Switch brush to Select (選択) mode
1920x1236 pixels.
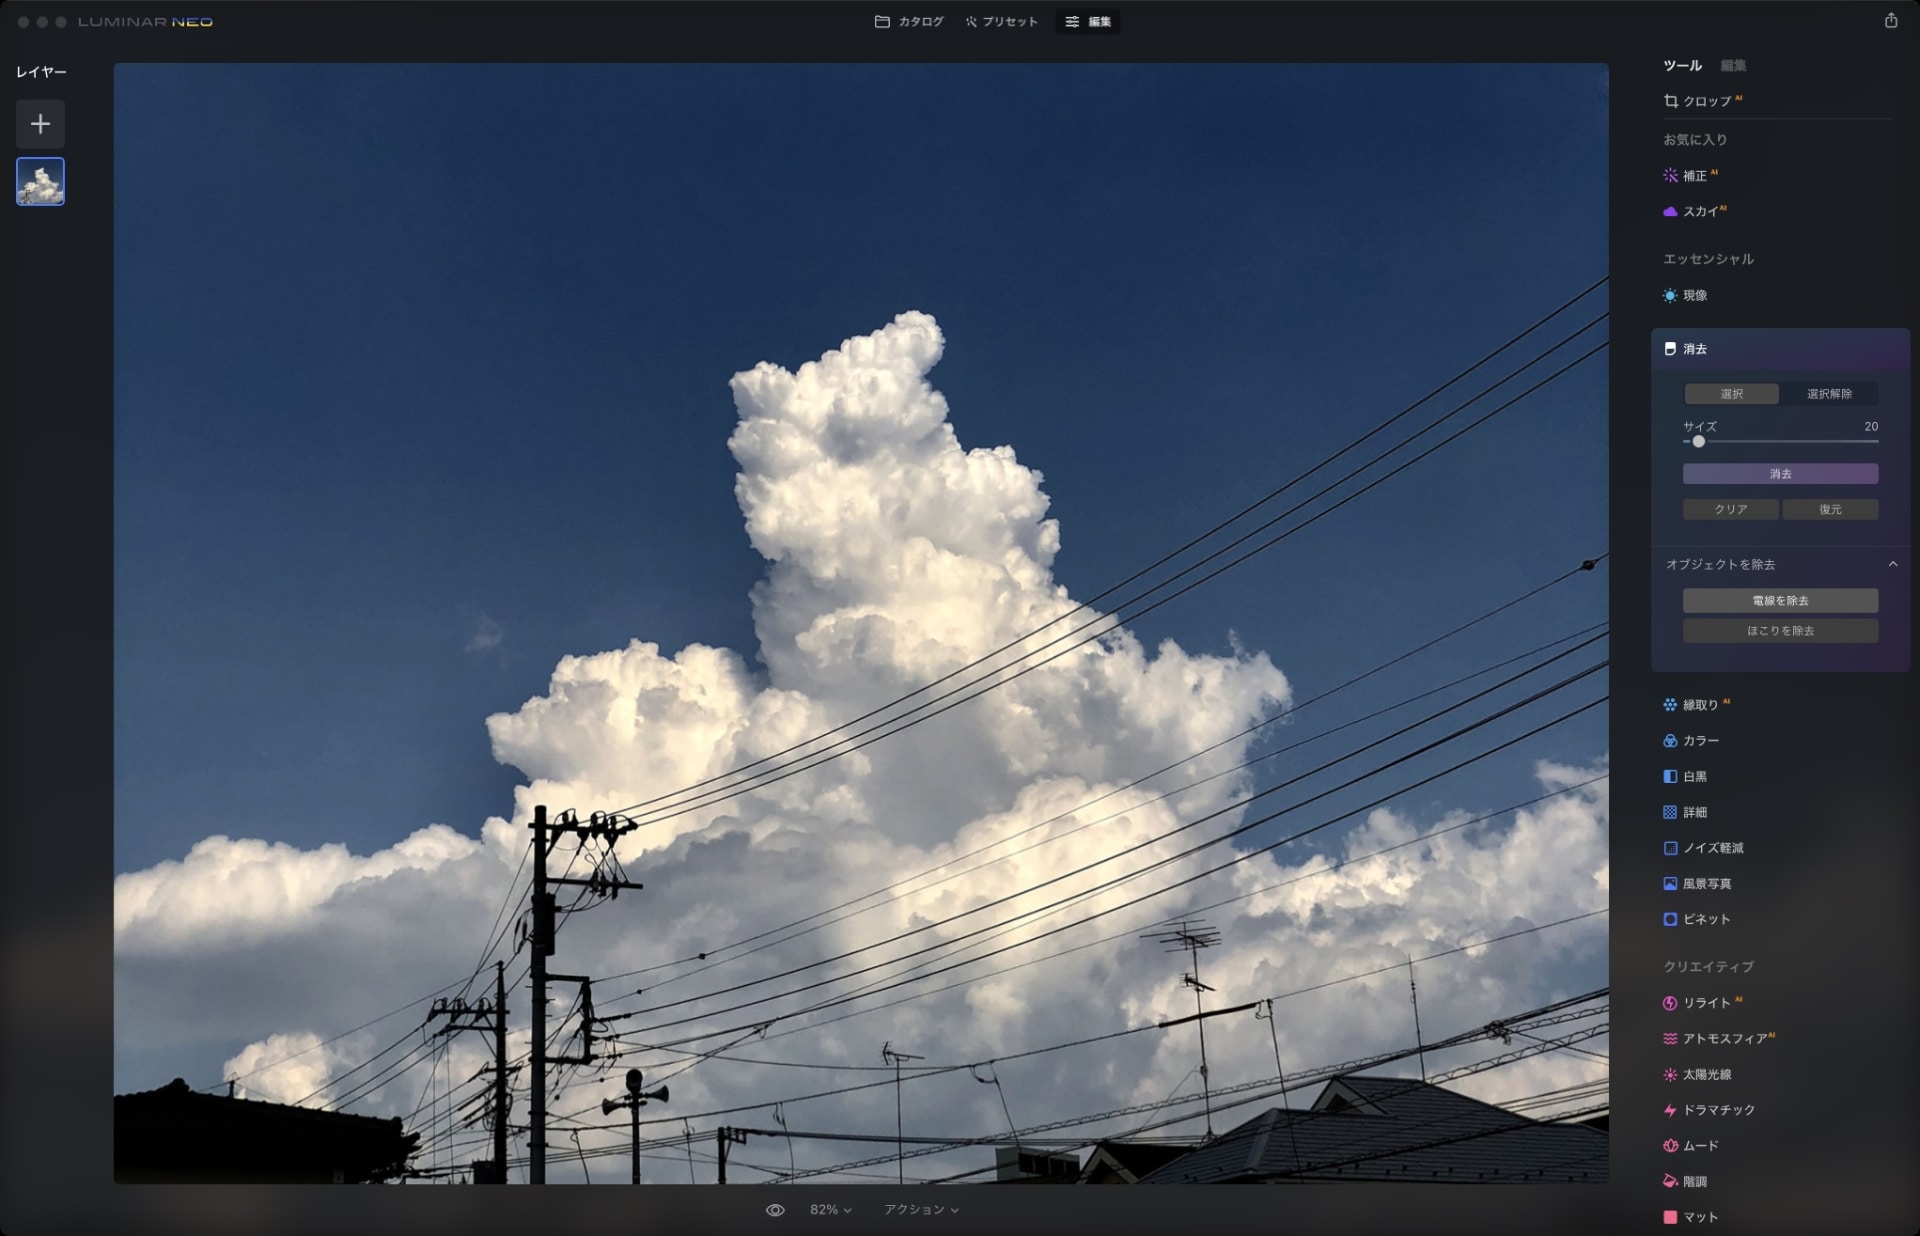coord(1731,394)
